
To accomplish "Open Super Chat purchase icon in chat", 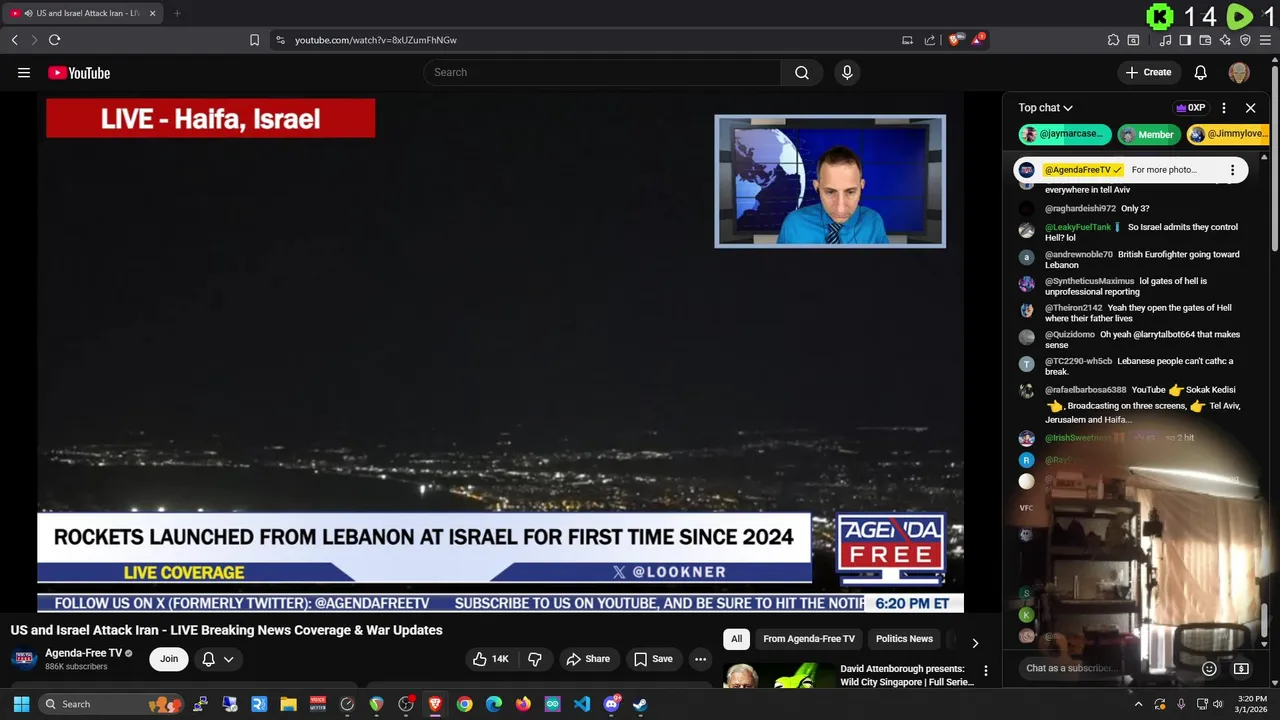I will tap(1241, 668).
